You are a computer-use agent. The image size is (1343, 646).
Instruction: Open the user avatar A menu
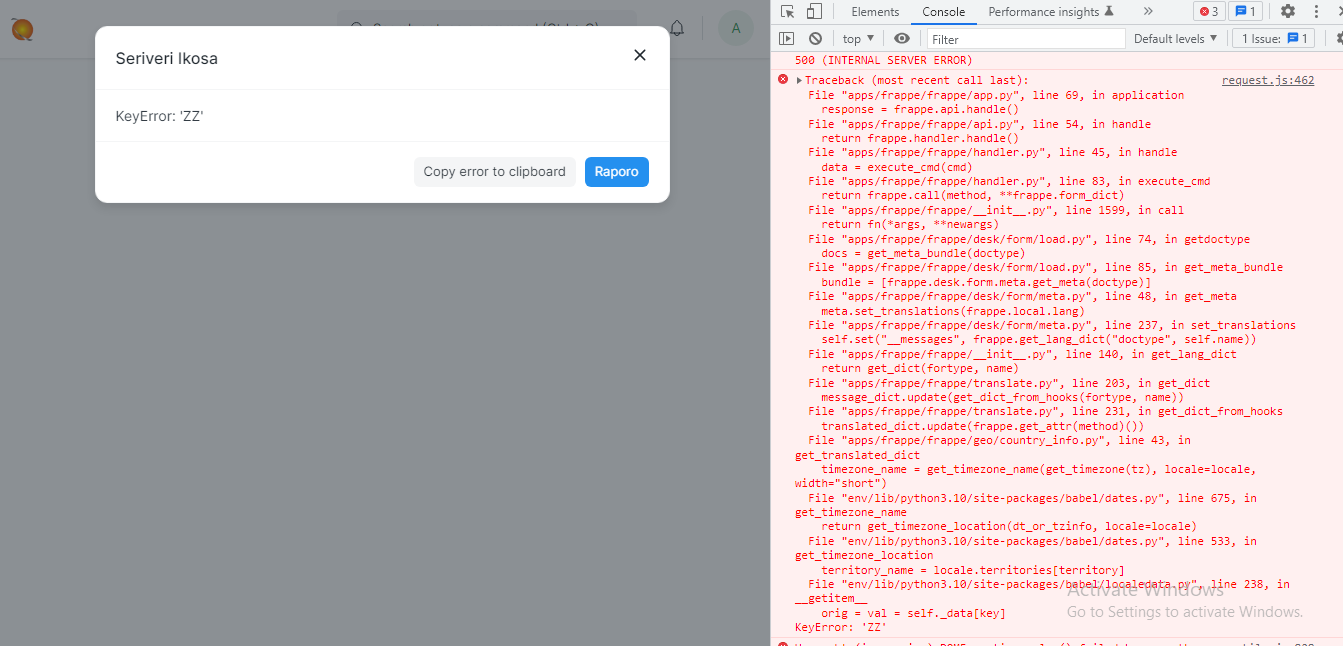pyautogui.click(x=736, y=28)
